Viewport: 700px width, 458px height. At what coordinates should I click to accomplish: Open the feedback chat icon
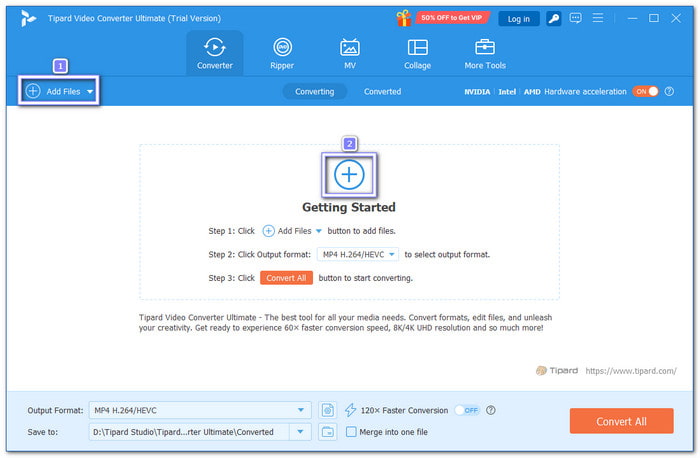click(577, 18)
